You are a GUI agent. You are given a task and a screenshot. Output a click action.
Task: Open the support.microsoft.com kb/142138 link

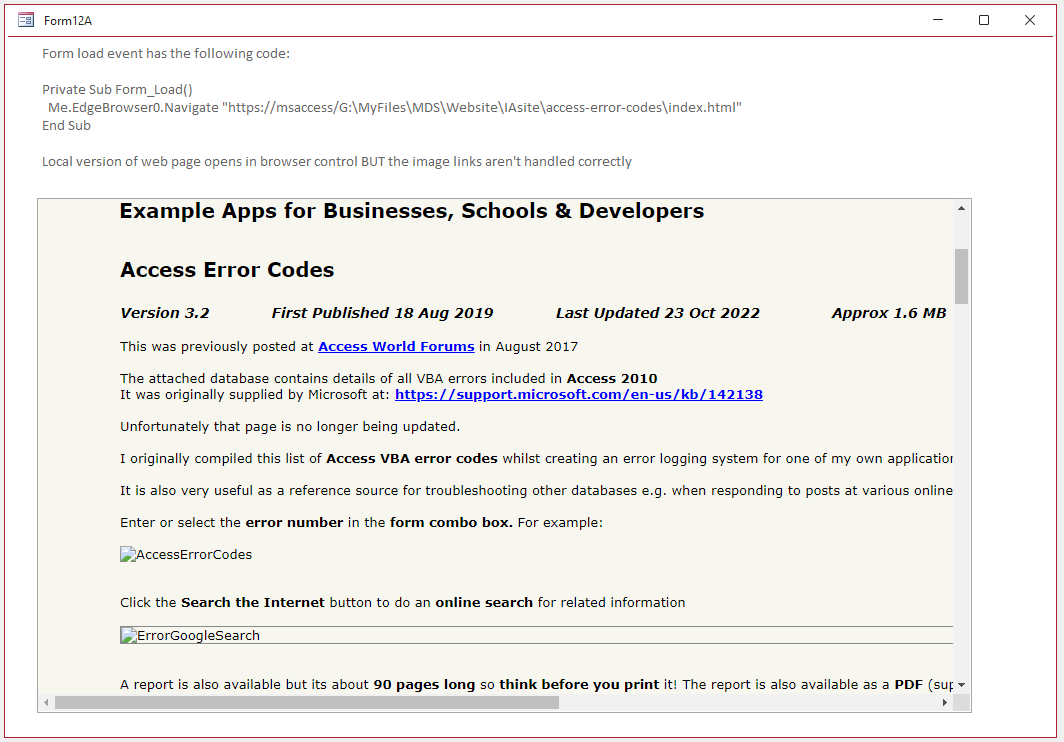(579, 394)
